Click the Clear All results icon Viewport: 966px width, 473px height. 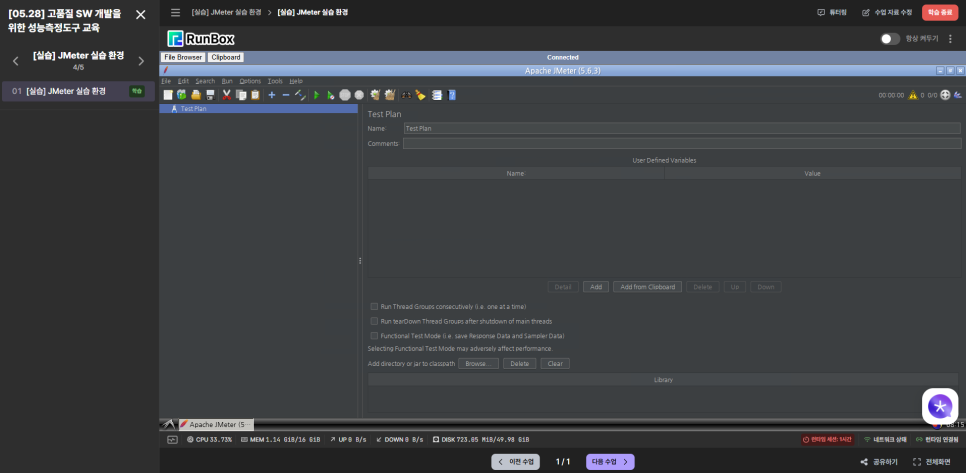pyautogui.click(x=389, y=95)
